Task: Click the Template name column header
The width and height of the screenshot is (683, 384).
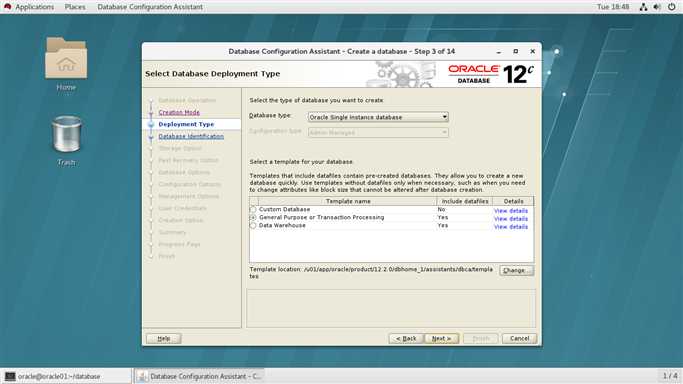Action: coord(348,201)
